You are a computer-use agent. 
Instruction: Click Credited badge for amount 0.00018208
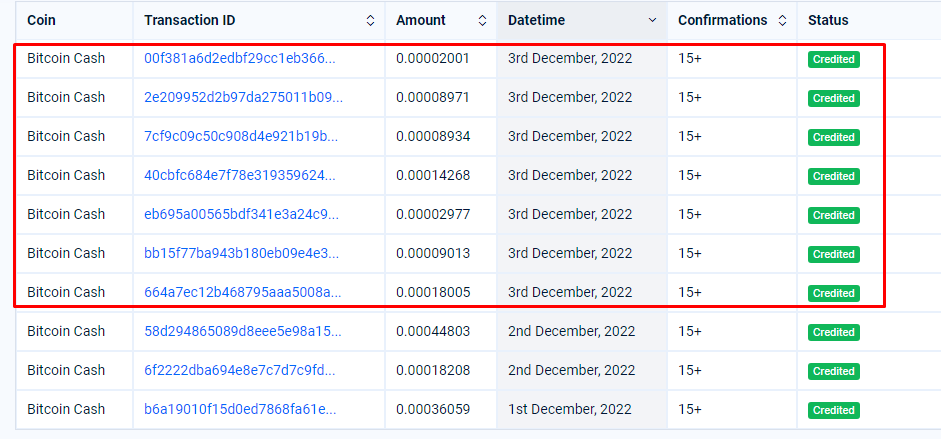pos(834,371)
